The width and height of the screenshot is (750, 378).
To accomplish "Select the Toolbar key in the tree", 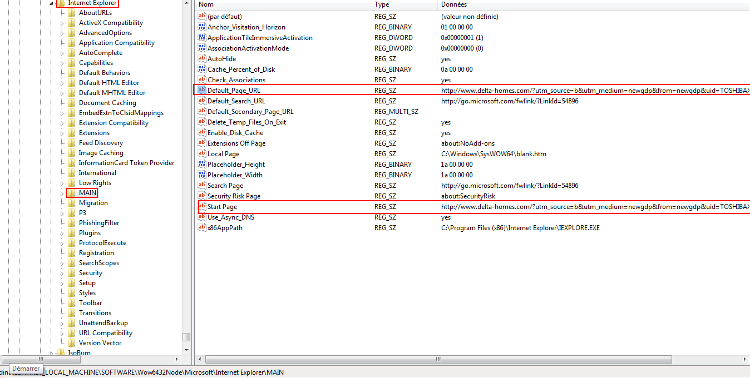I will (x=90, y=302).
